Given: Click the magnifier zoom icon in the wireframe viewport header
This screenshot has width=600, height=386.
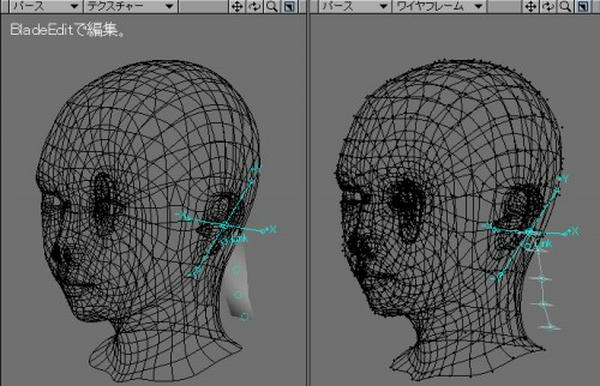Looking at the screenshot, I should [565, 7].
